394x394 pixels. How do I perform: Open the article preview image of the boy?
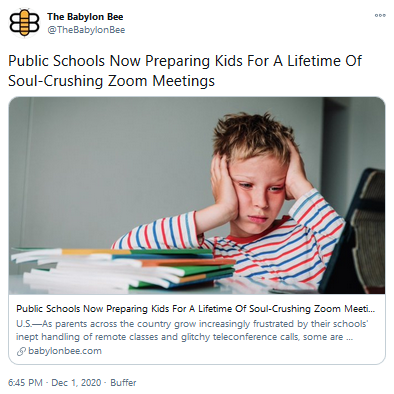(x=197, y=196)
